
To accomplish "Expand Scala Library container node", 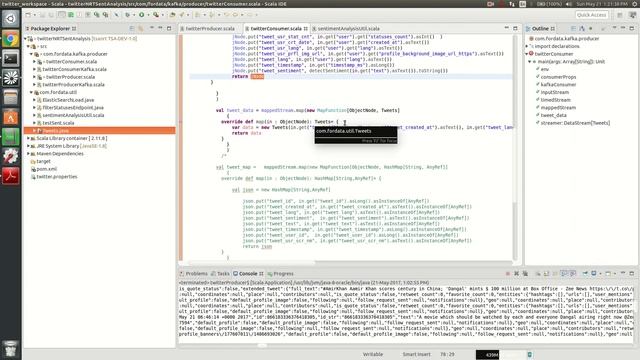I will point(28,138).
